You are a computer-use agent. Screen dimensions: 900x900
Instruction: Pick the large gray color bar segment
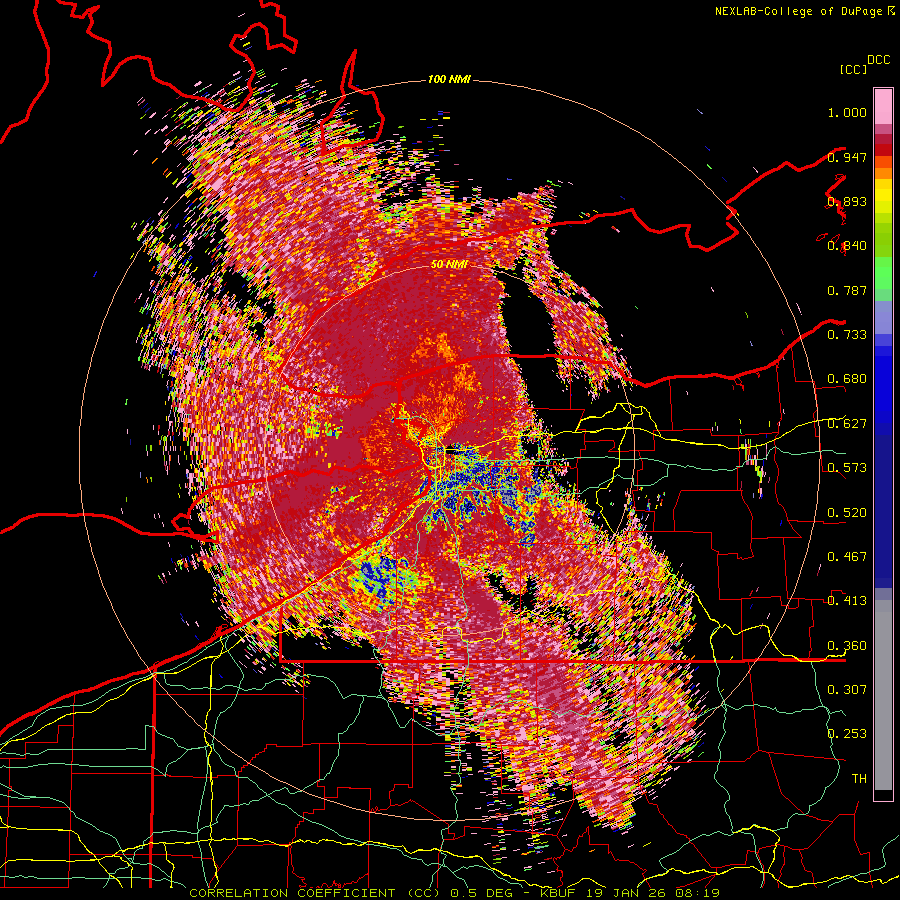[x=883, y=695]
